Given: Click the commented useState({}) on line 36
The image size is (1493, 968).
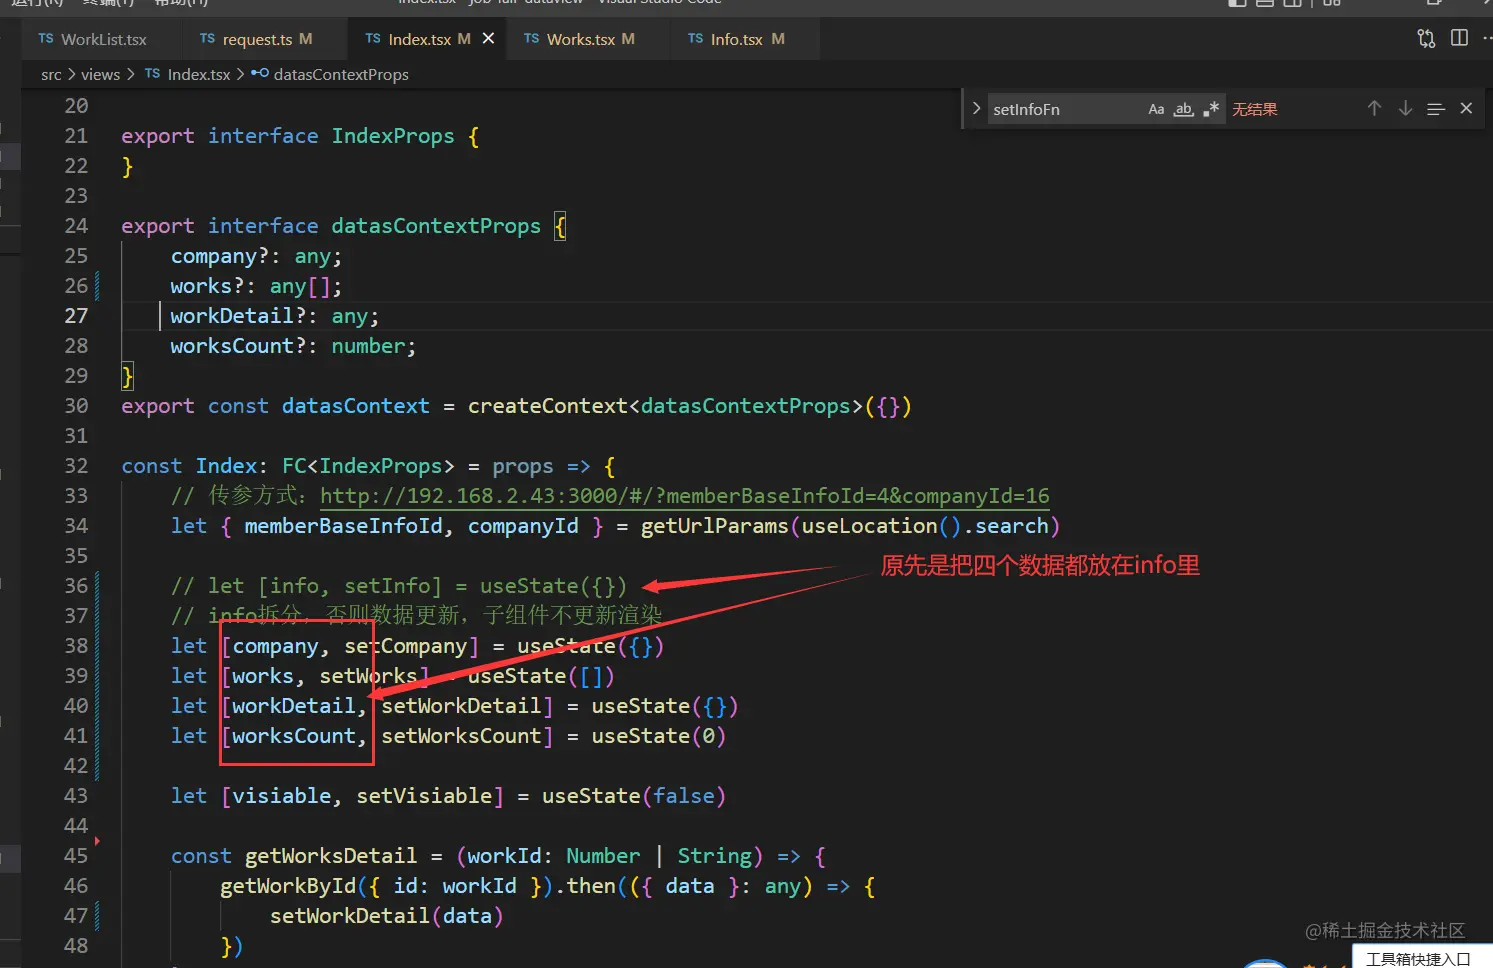Looking at the screenshot, I should pyautogui.click(x=553, y=586).
